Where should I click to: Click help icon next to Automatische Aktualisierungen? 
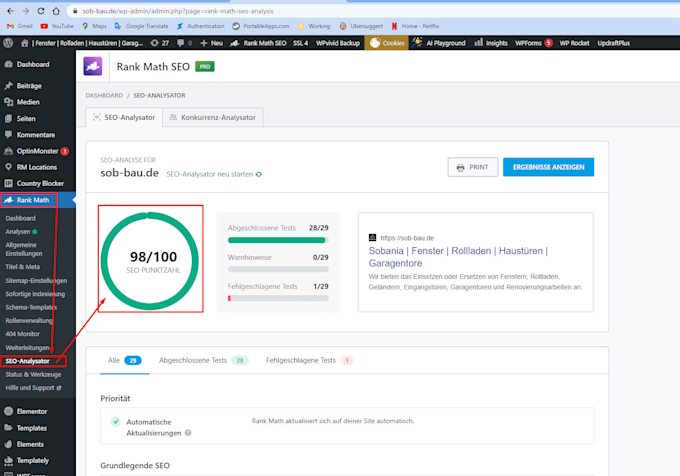(188, 433)
